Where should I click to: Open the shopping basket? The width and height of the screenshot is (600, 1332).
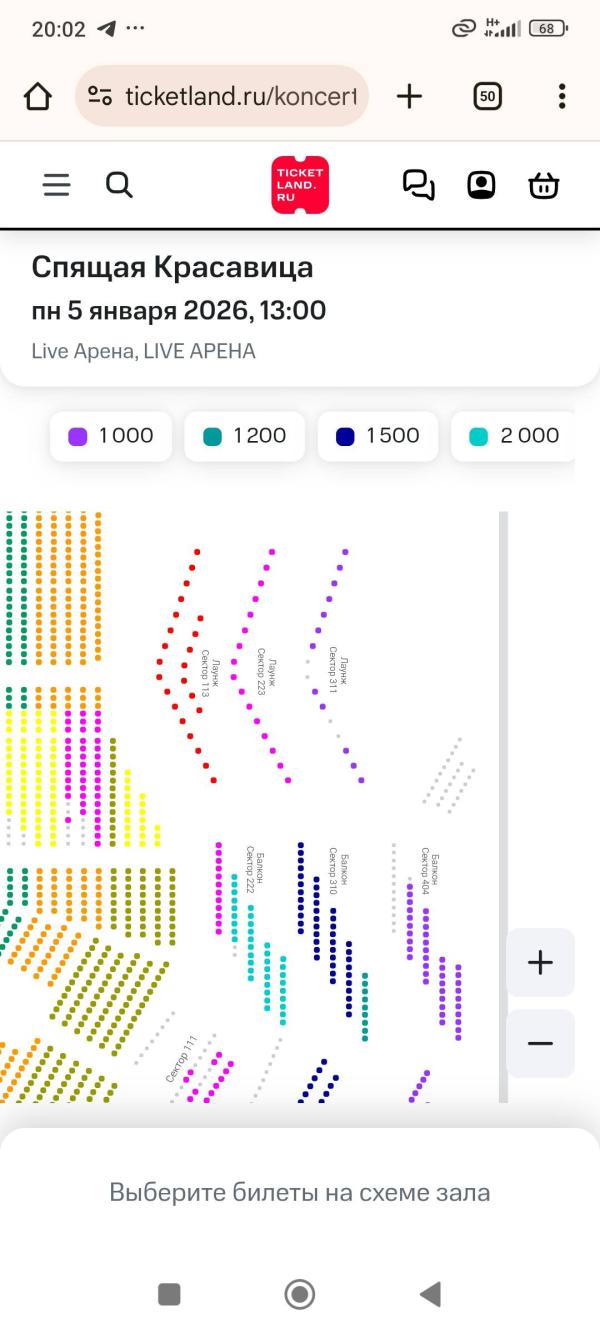(543, 185)
